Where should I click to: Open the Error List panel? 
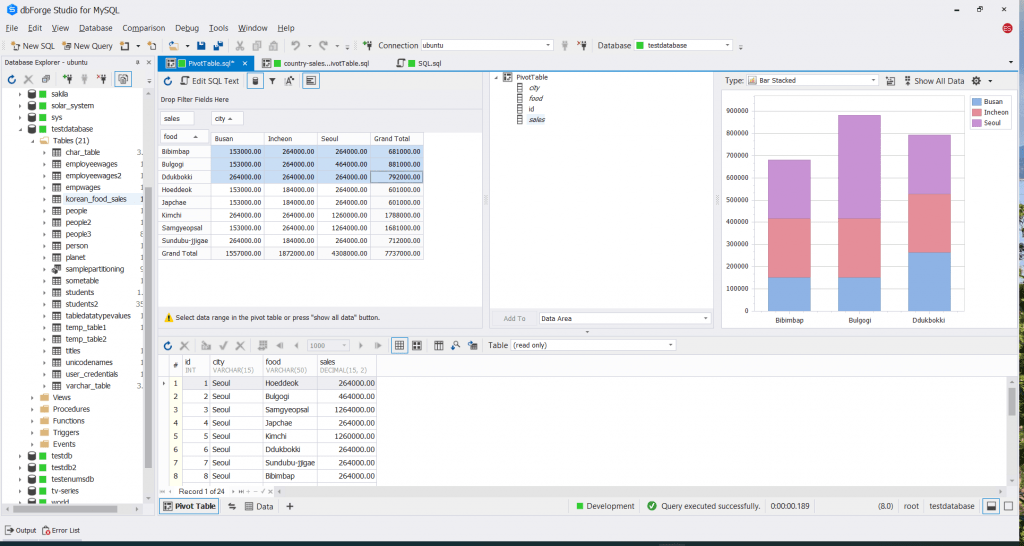61,530
